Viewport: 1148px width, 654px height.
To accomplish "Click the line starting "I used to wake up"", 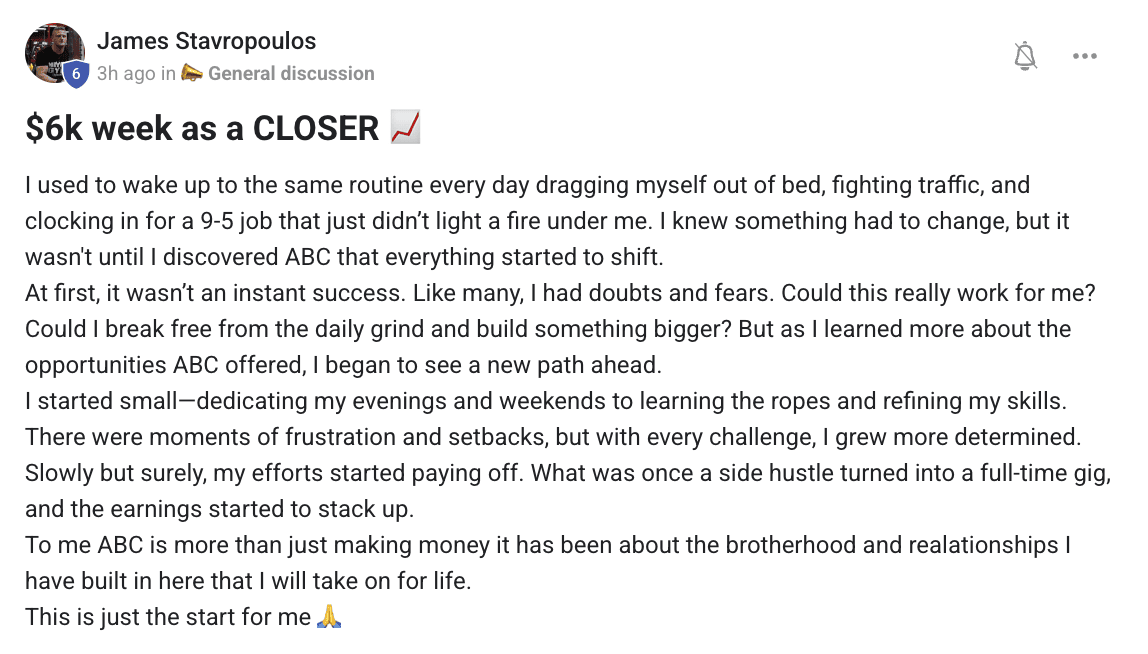I will click(x=527, y=185).
